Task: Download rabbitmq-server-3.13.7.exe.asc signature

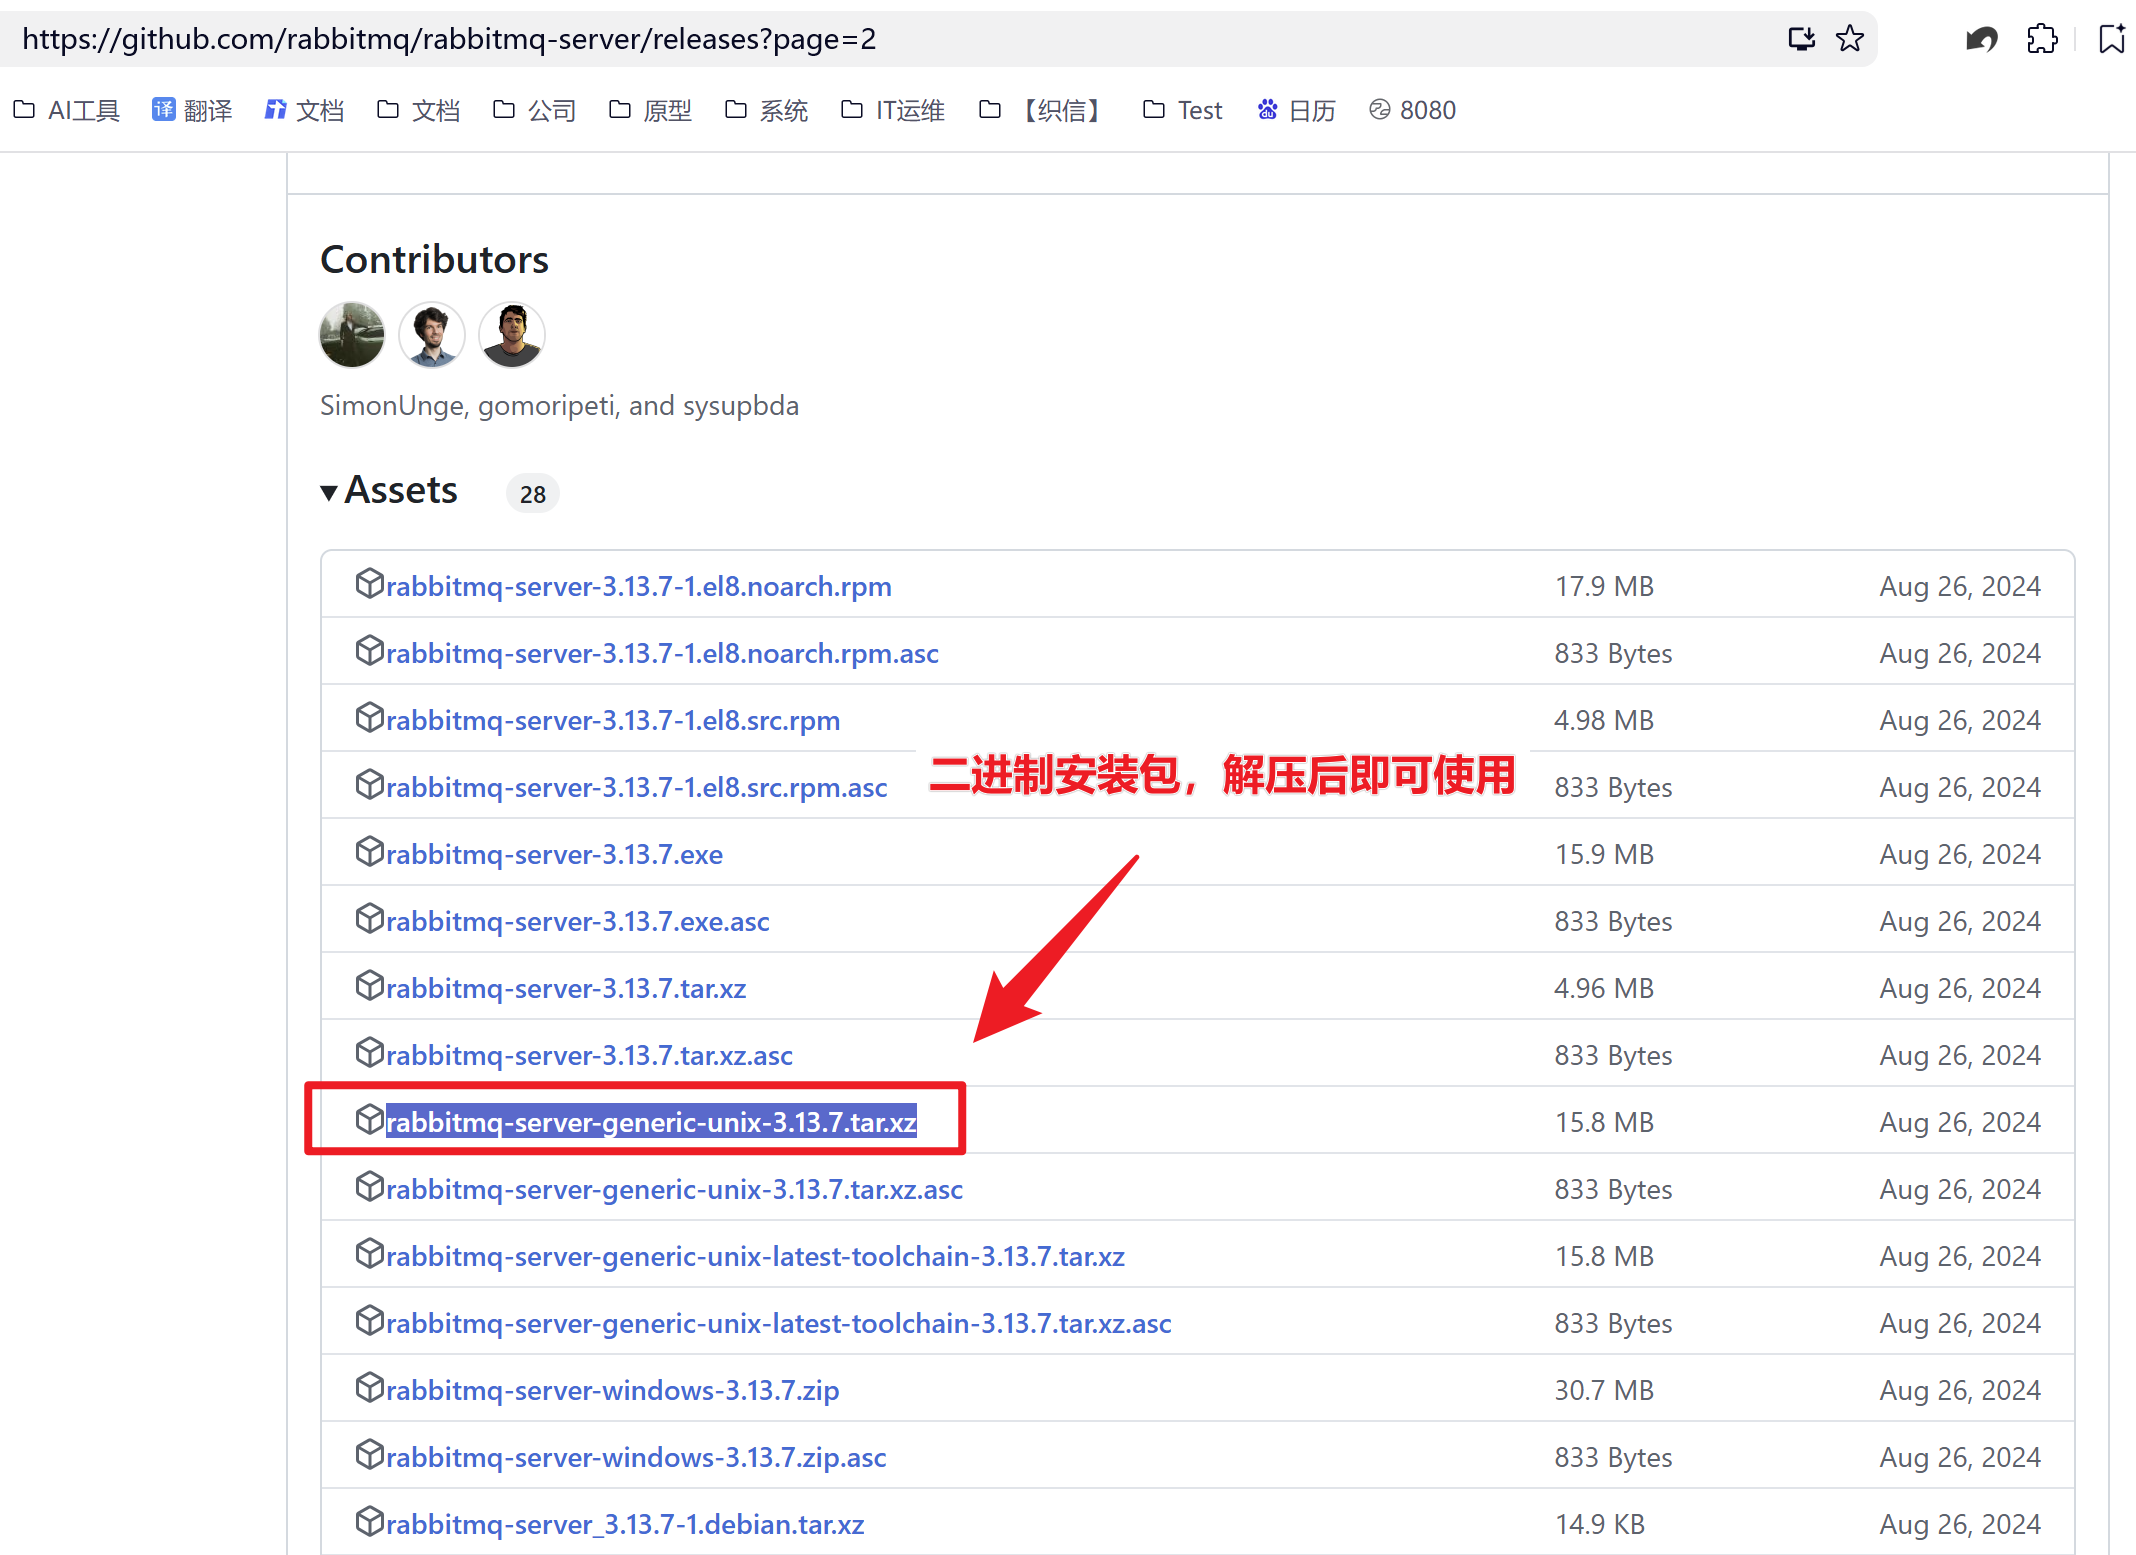Action: tap(578, 921)
